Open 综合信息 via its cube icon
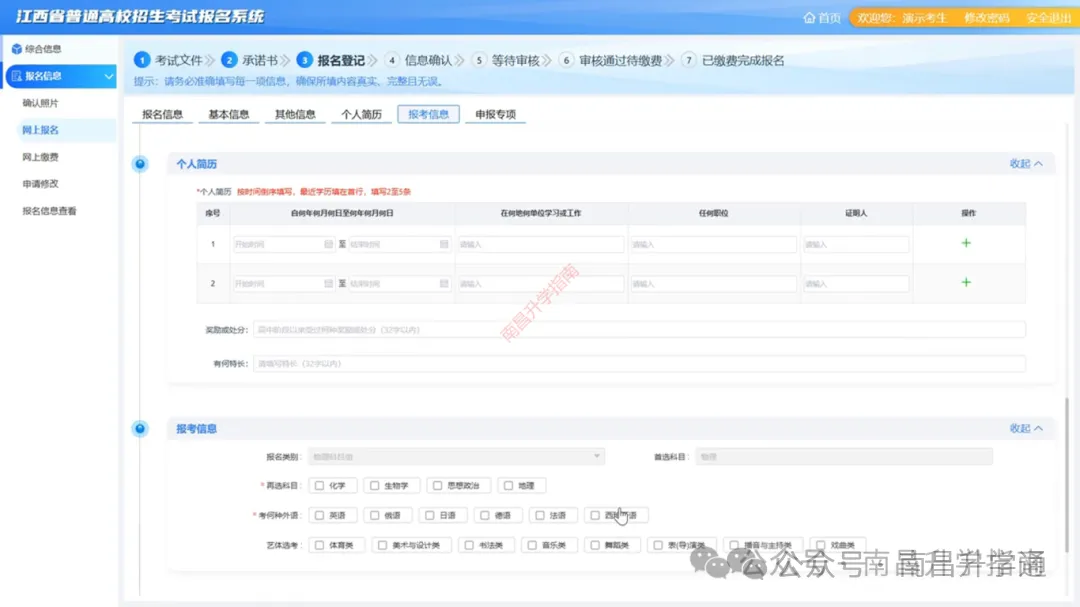This screenshot has width=1080, height=607. [x=17, y=49]
